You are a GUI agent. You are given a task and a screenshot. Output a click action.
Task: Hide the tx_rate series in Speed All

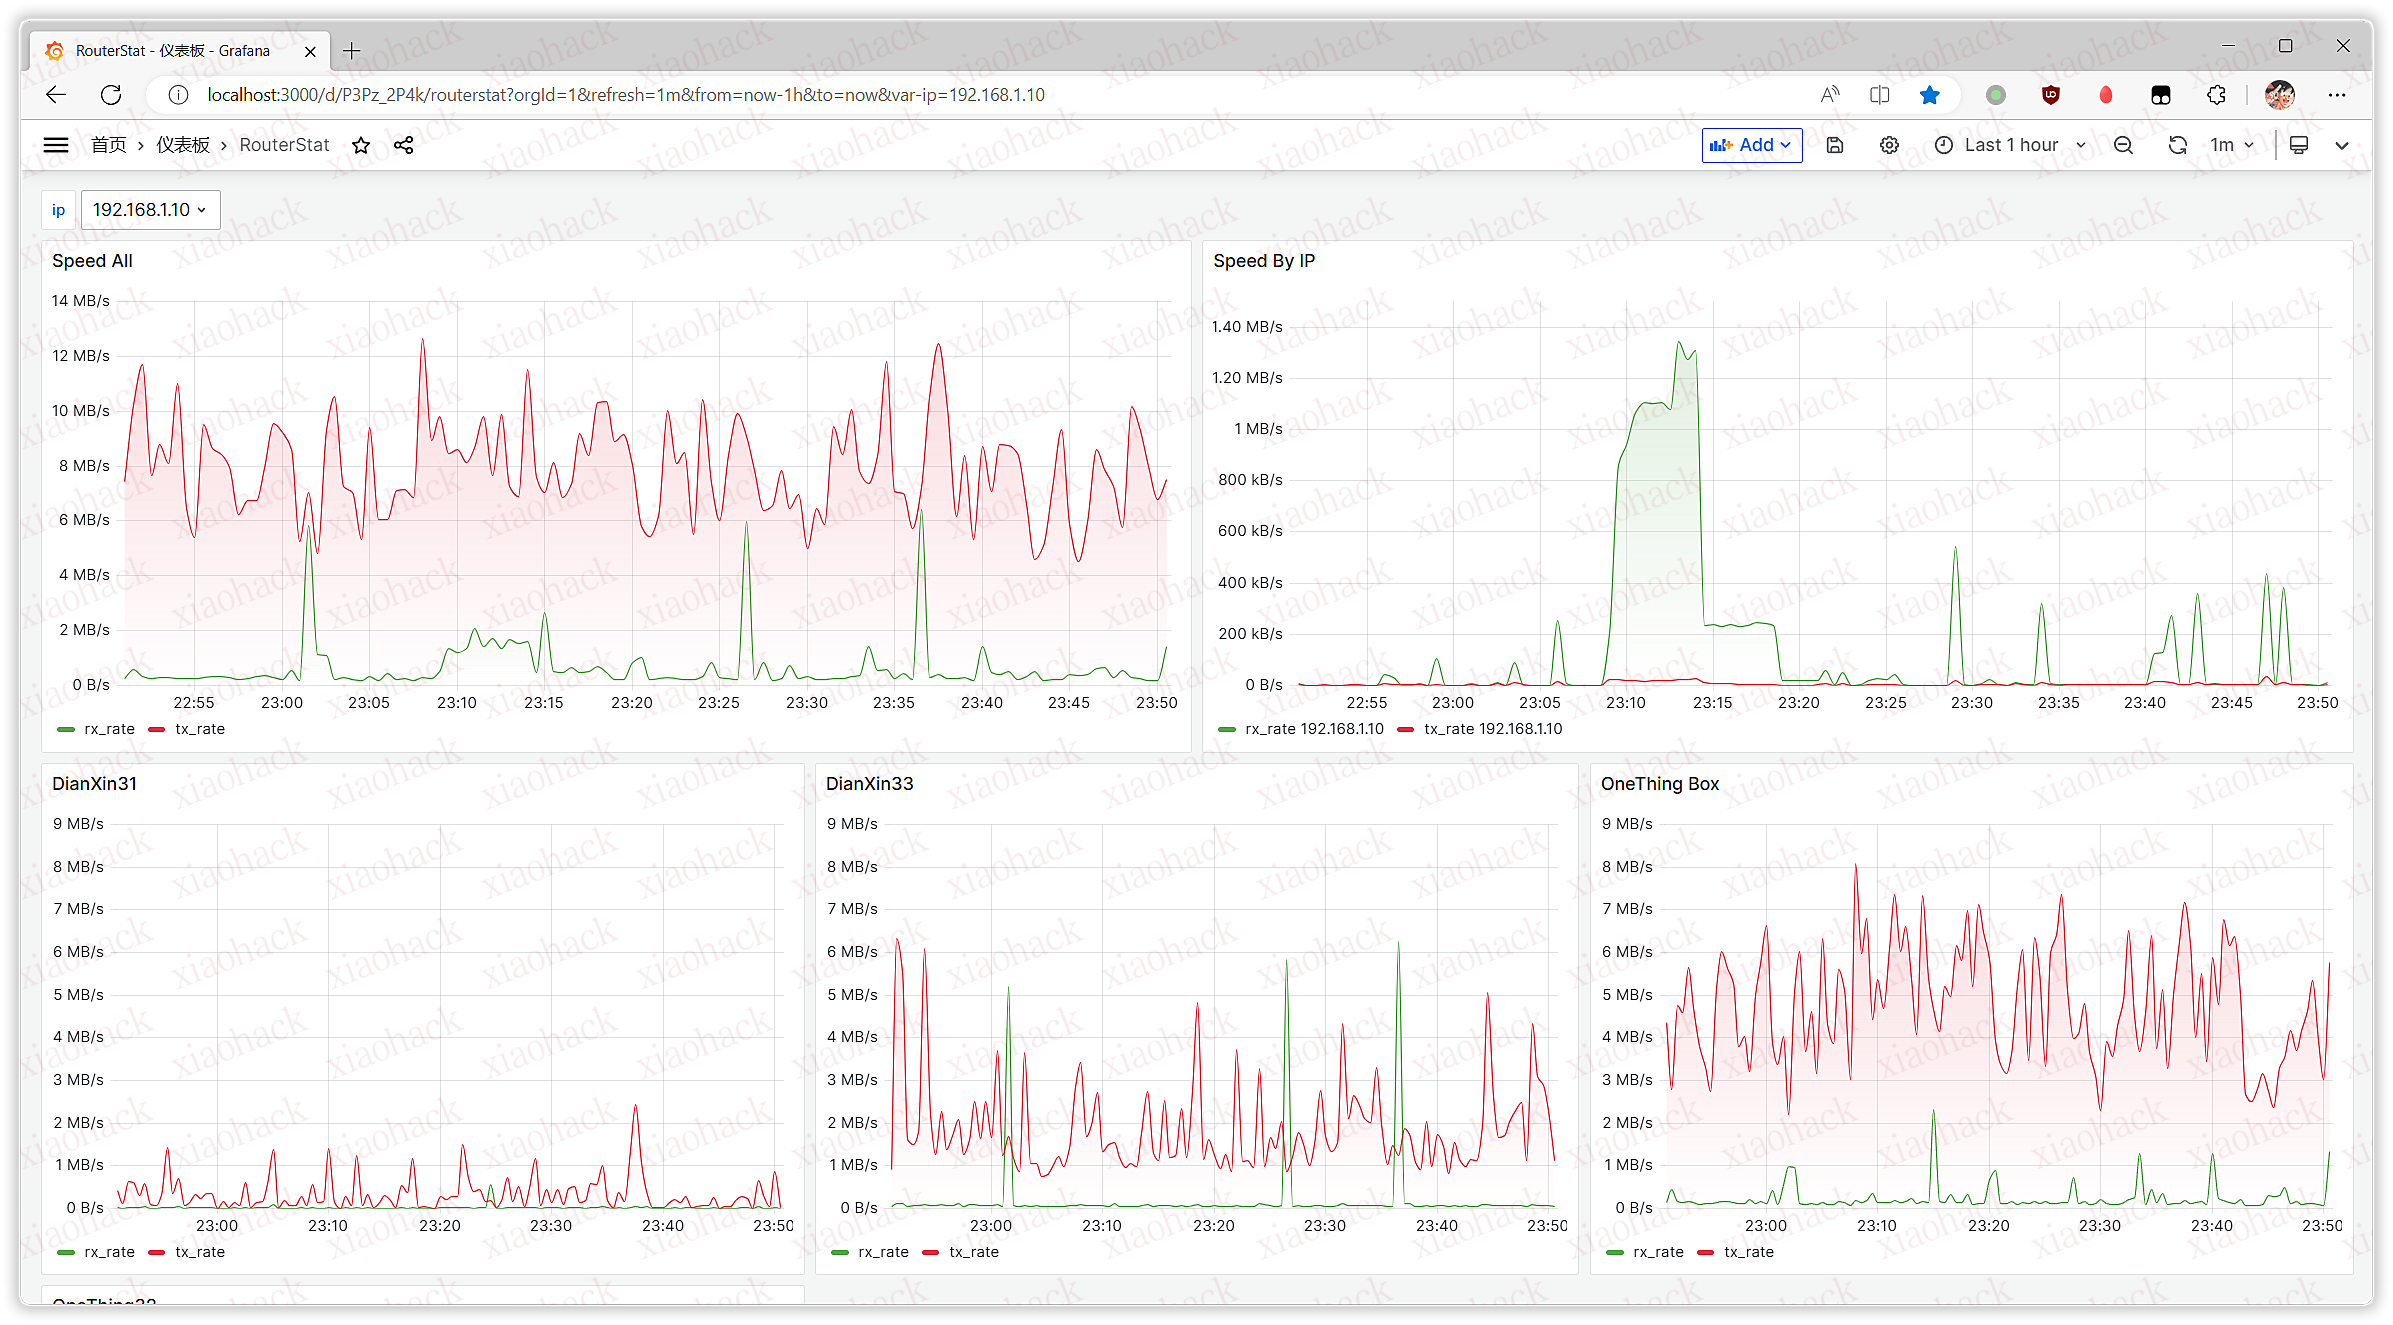pos(198,729)
